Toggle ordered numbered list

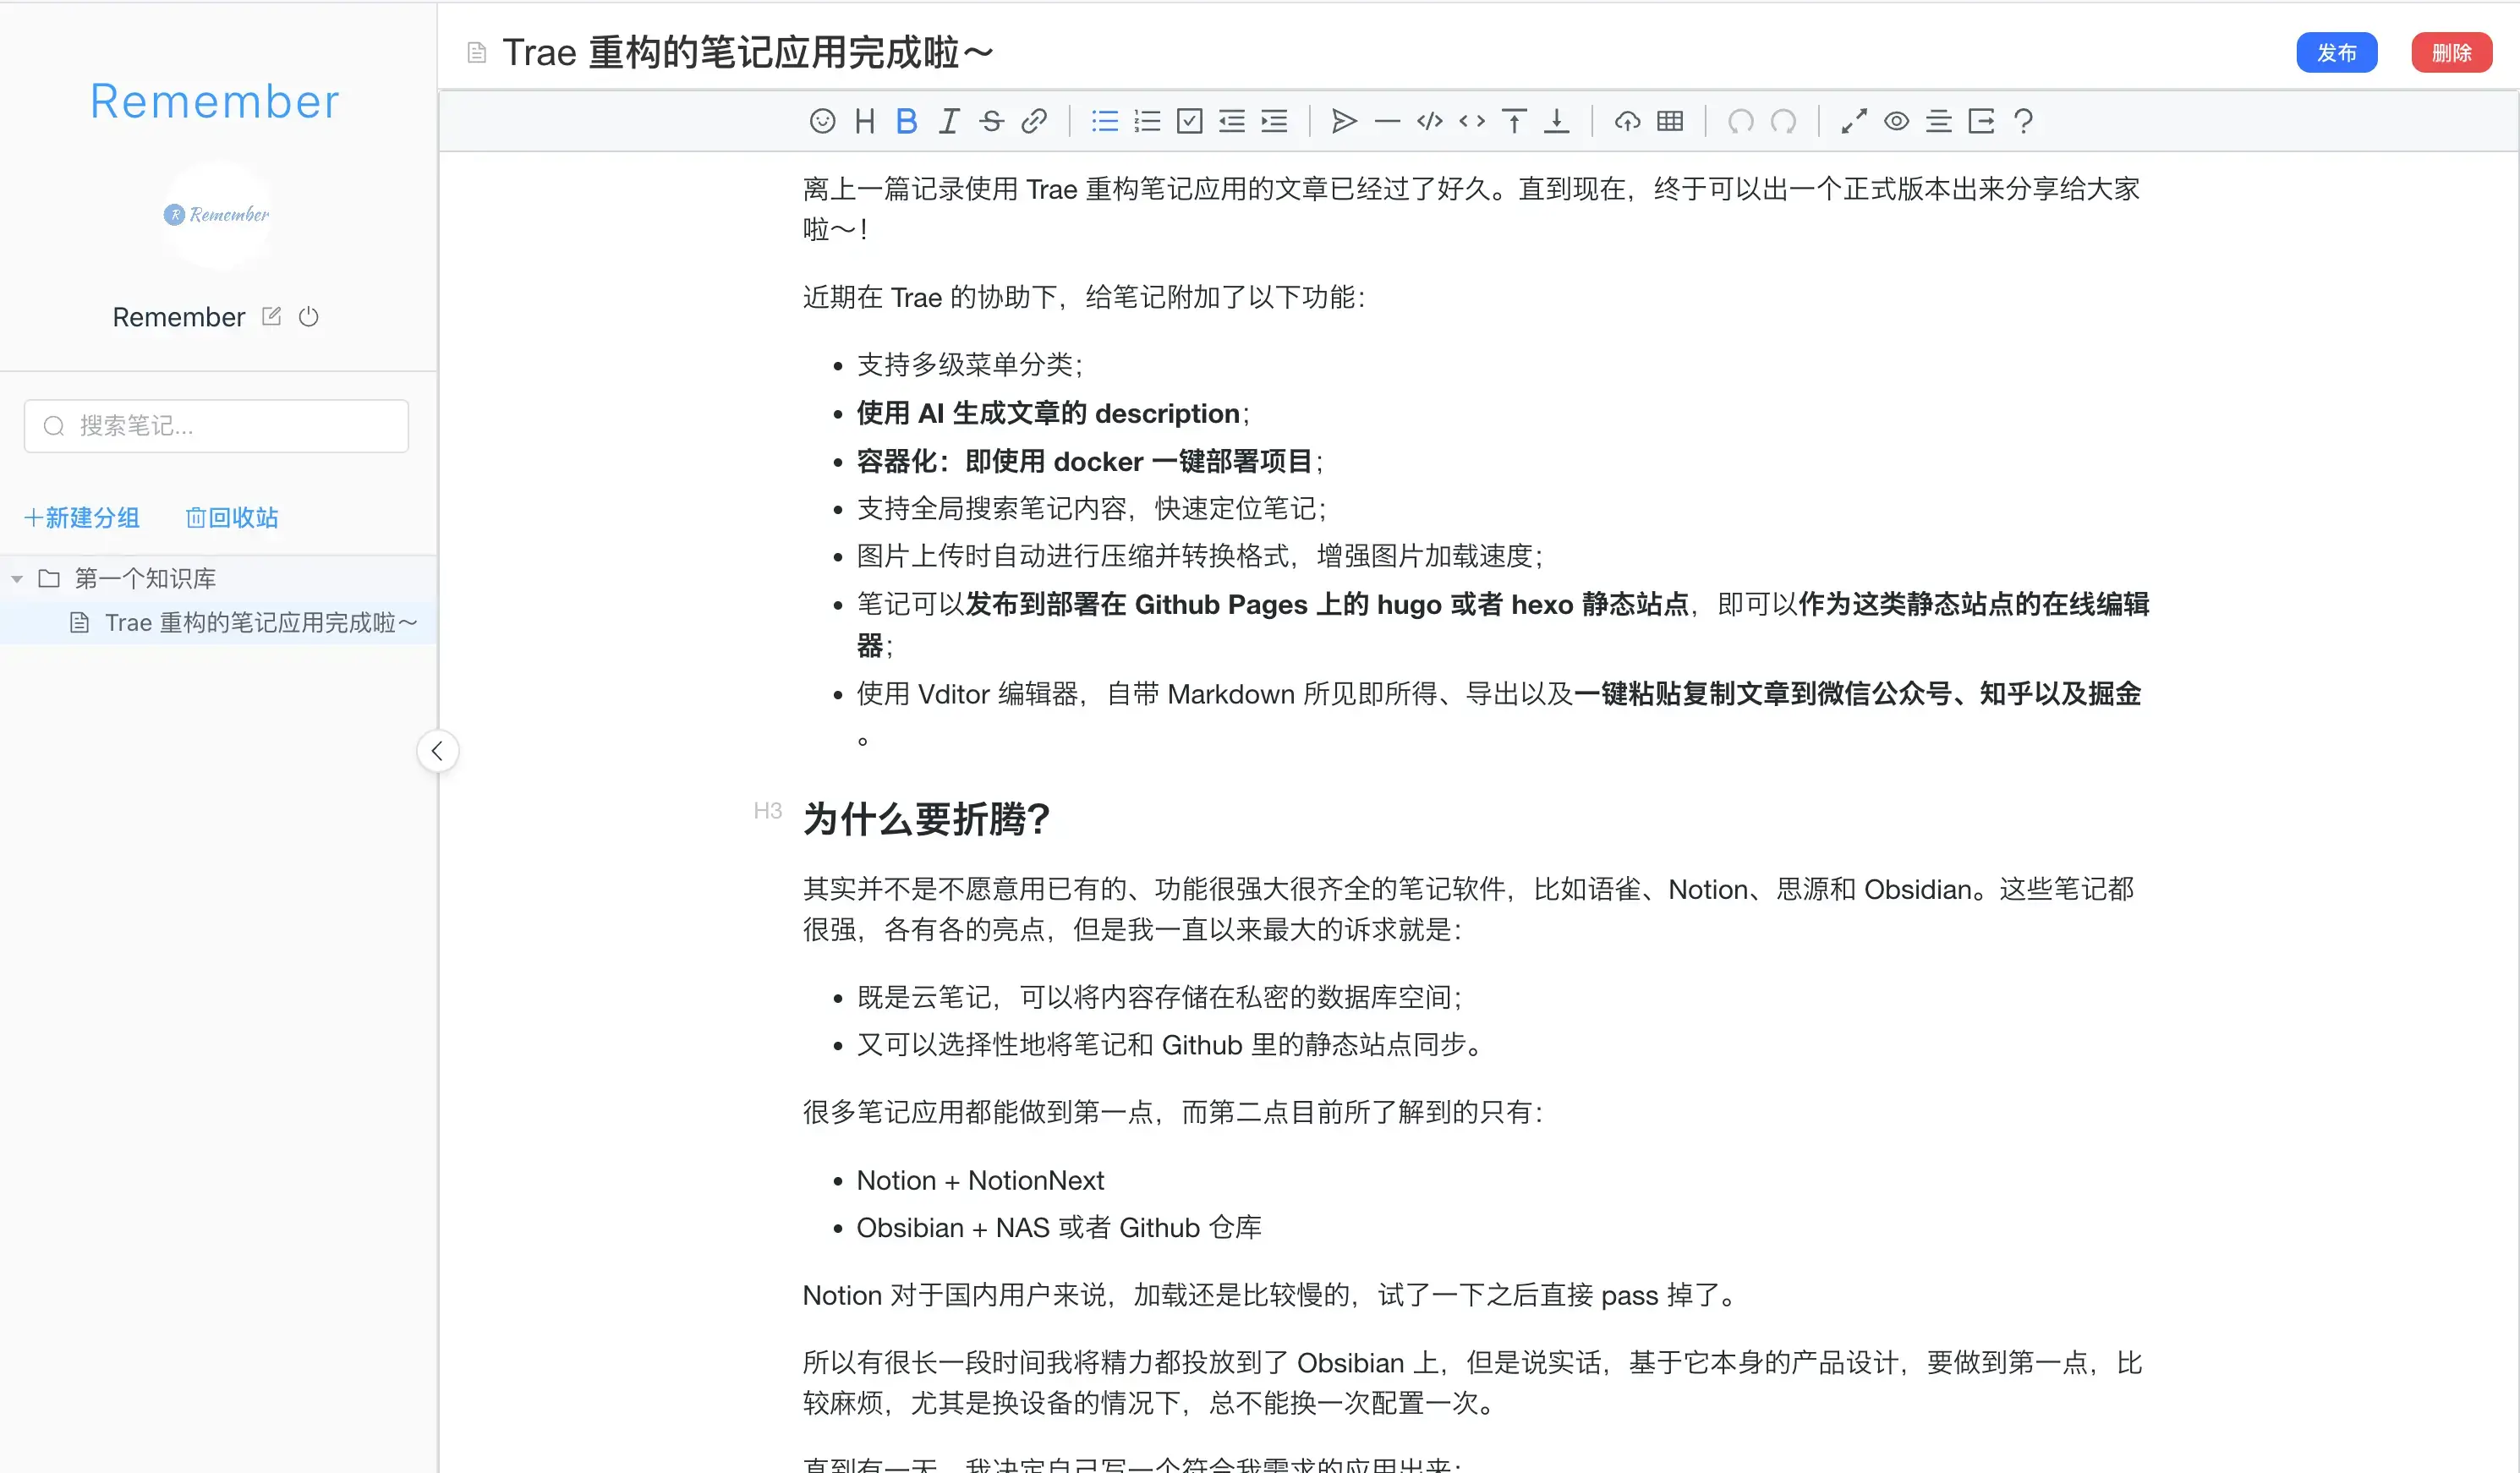click(x=1147, y=121)
